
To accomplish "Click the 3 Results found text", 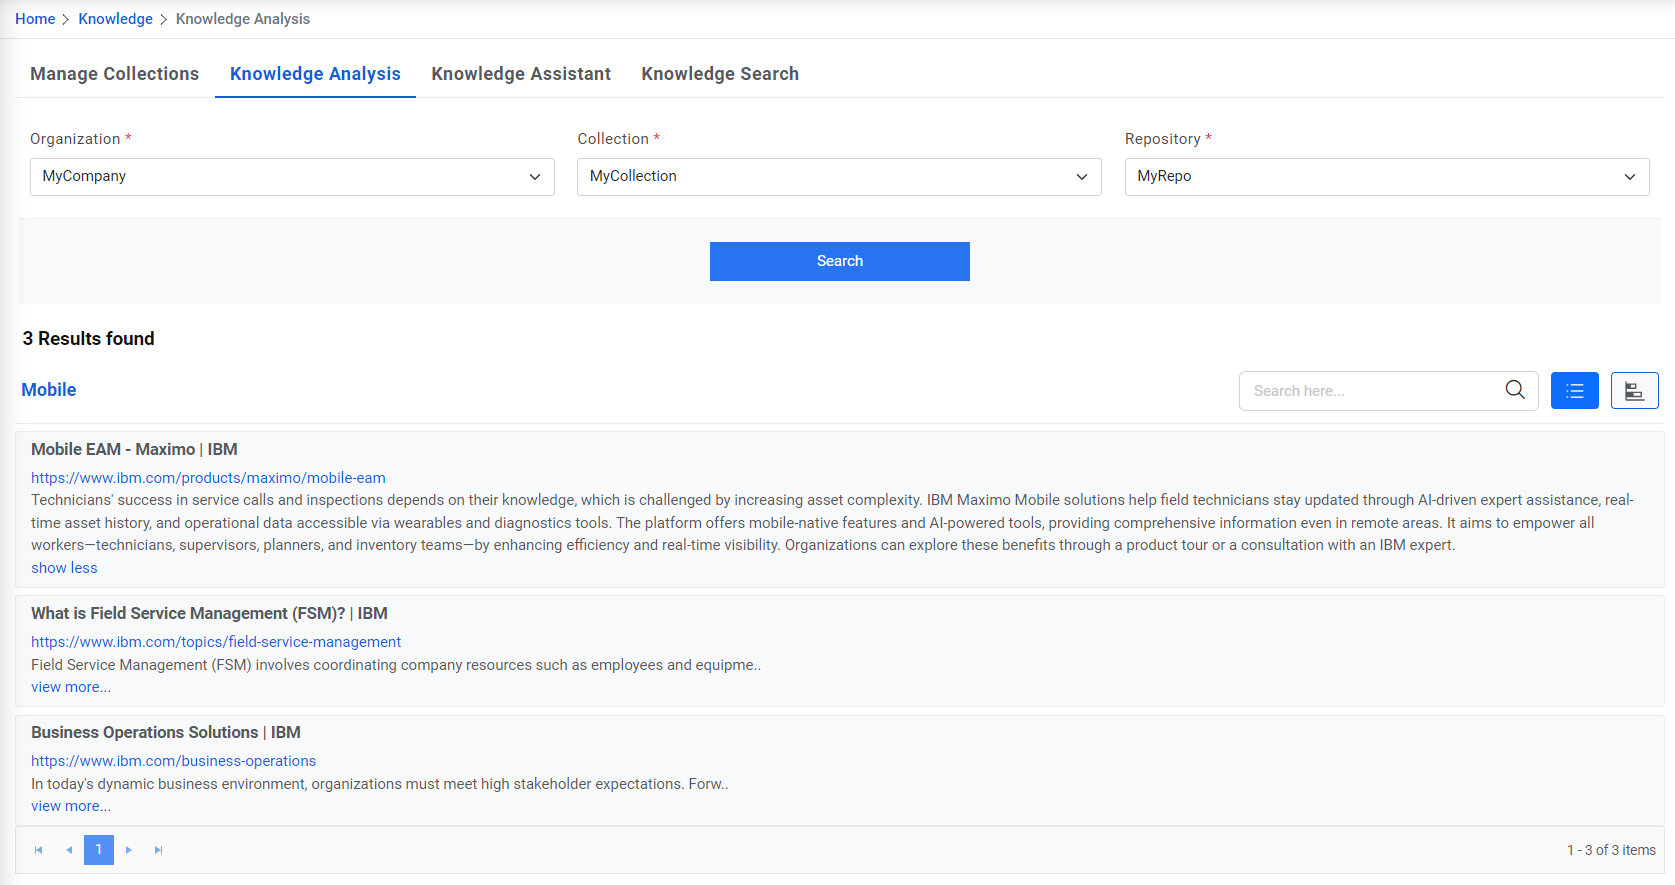I will 89,339.
